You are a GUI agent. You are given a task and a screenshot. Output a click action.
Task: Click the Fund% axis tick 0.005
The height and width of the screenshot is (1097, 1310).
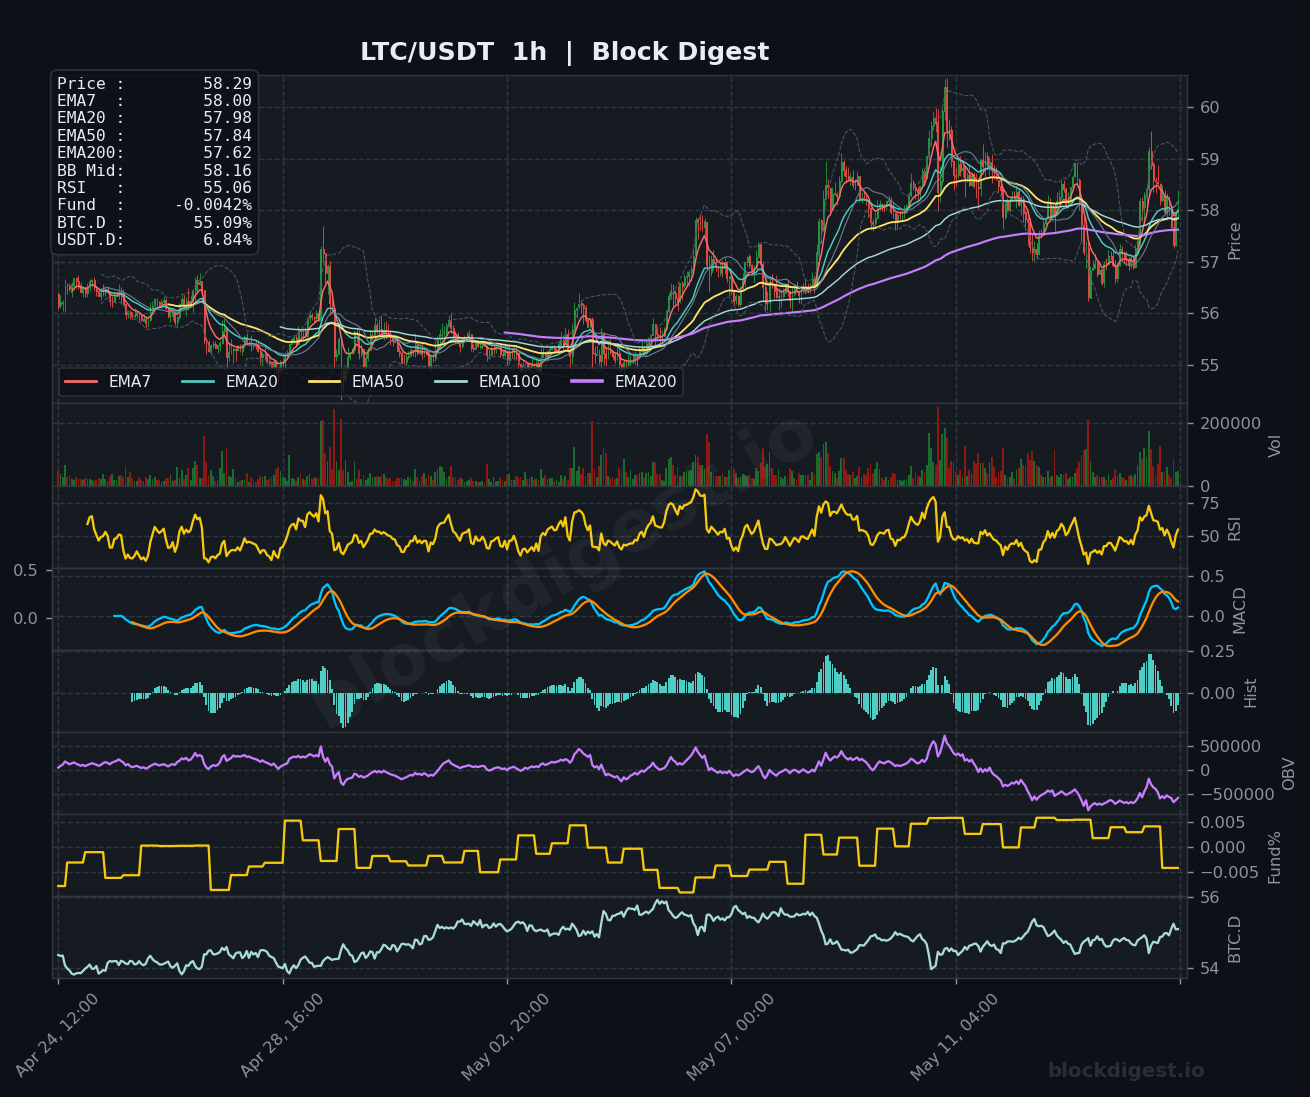tap(1222, 823)
